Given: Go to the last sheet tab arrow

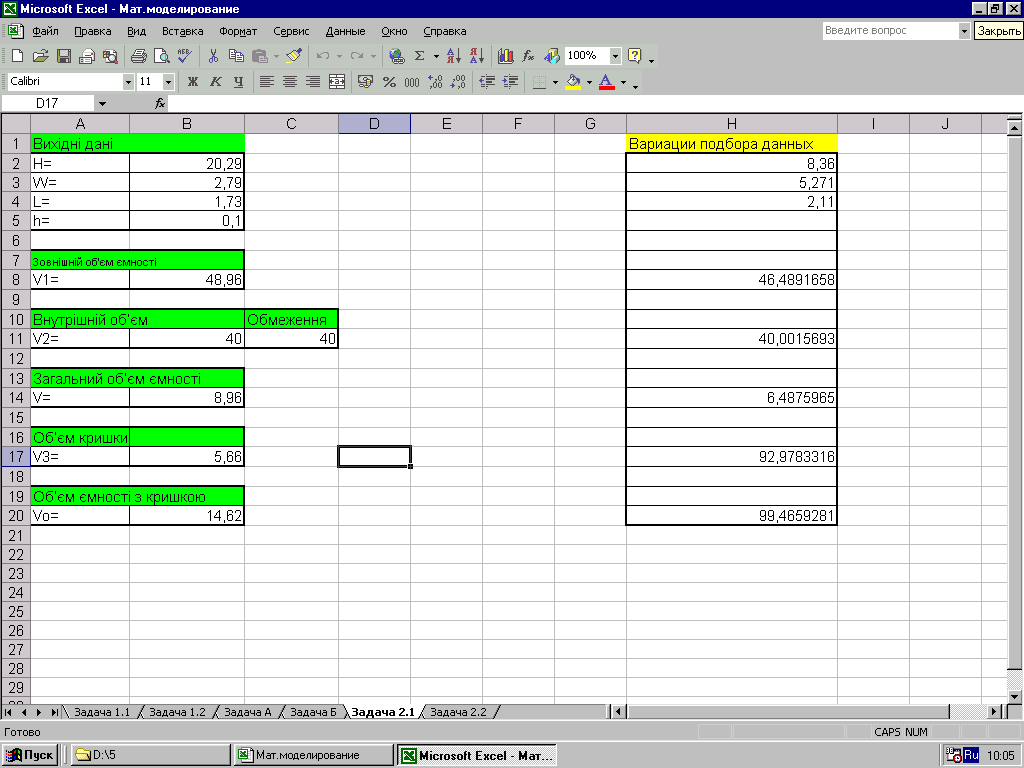Looking at the screenshot, I should (55, 712).
